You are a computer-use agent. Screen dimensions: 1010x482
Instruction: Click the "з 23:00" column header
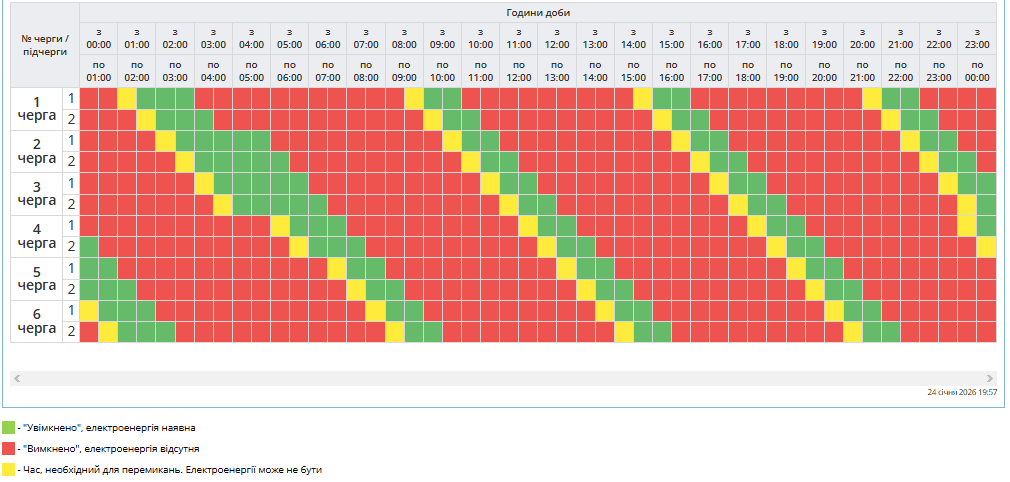click(x=977, y=38)
